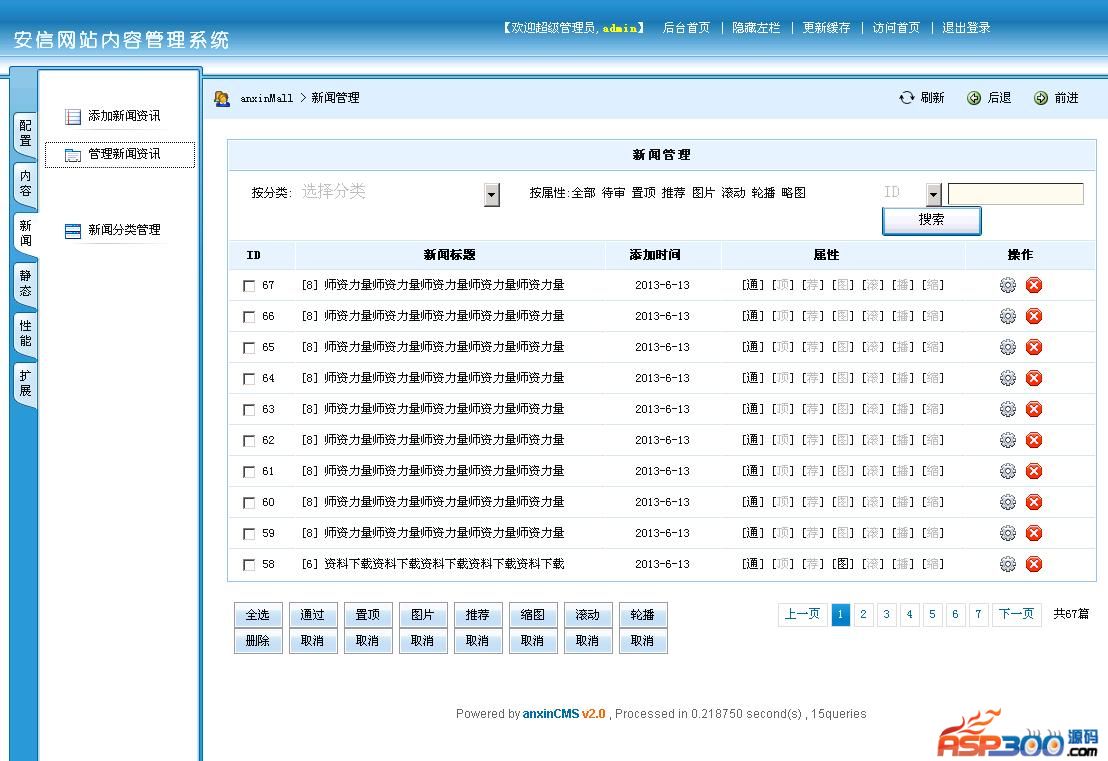Viewport: 1108px width, 761px height.
Task: Go to page 3 in pagination
Action: coord(887,614)
